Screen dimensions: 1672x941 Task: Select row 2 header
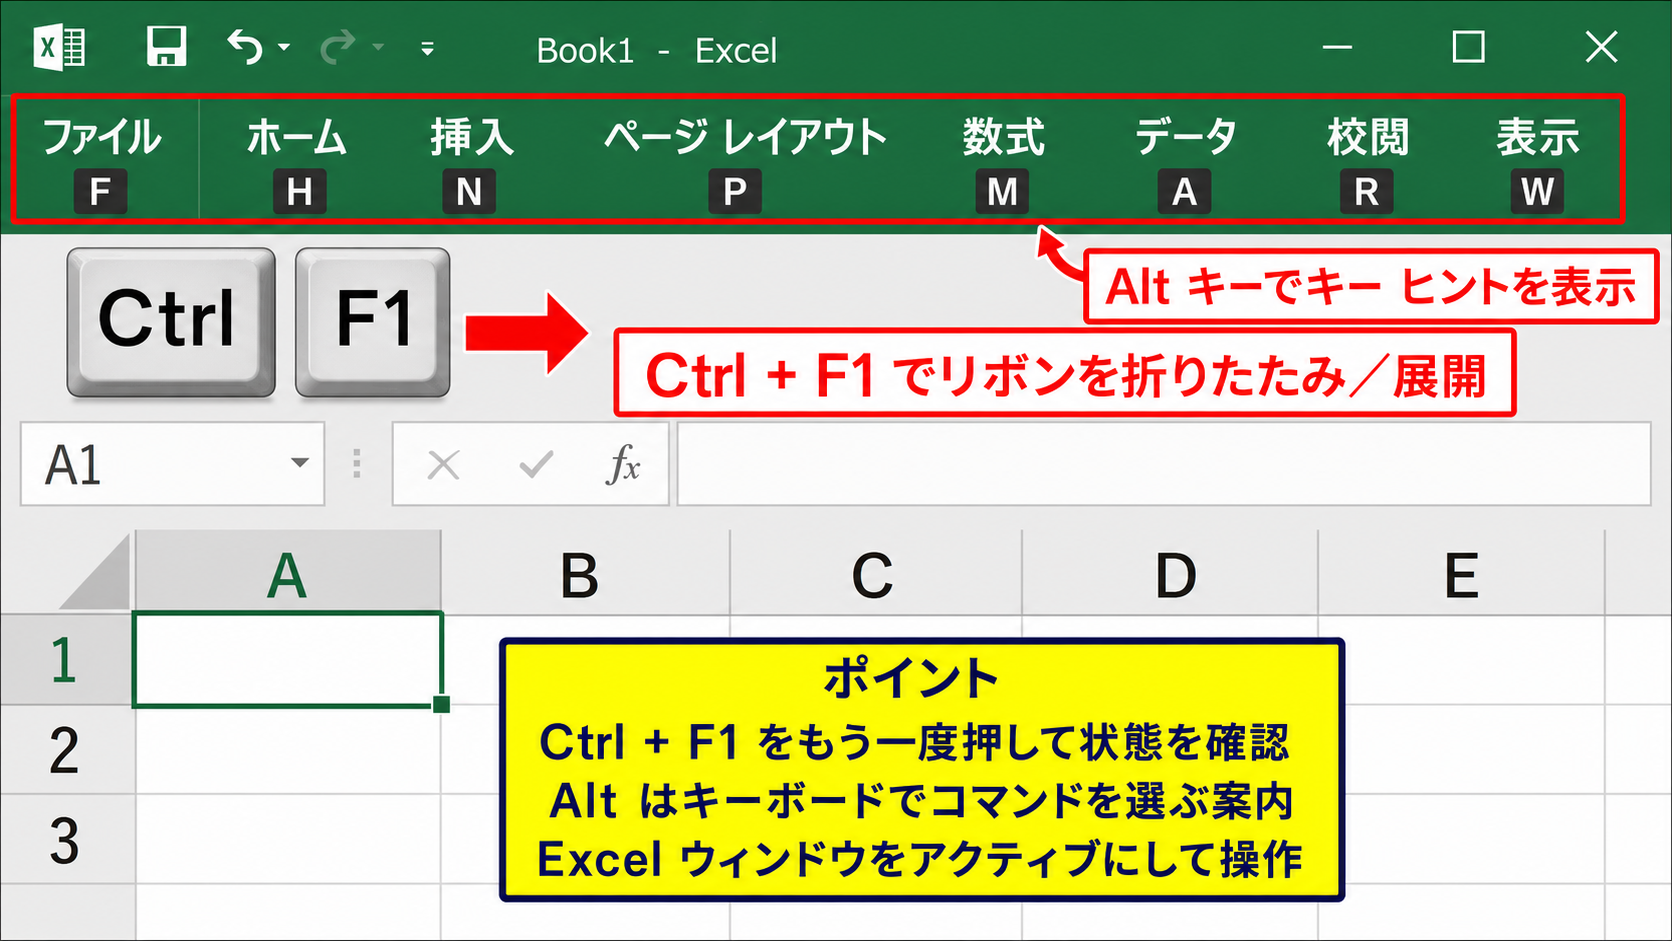(66, 750)
